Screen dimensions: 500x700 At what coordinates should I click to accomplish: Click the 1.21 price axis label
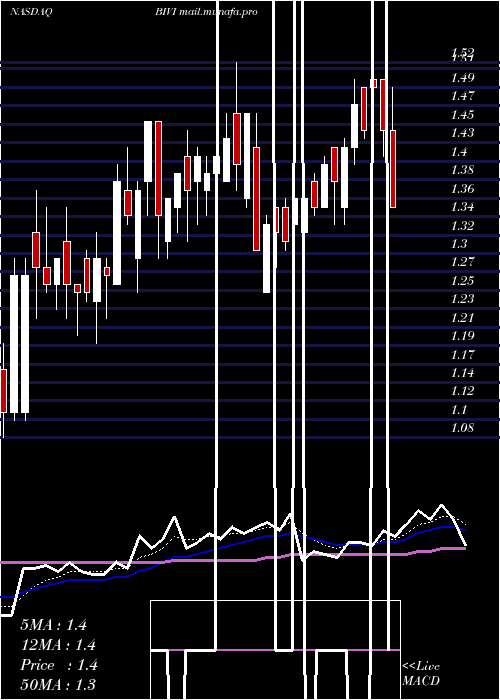[x=462, y=317]
